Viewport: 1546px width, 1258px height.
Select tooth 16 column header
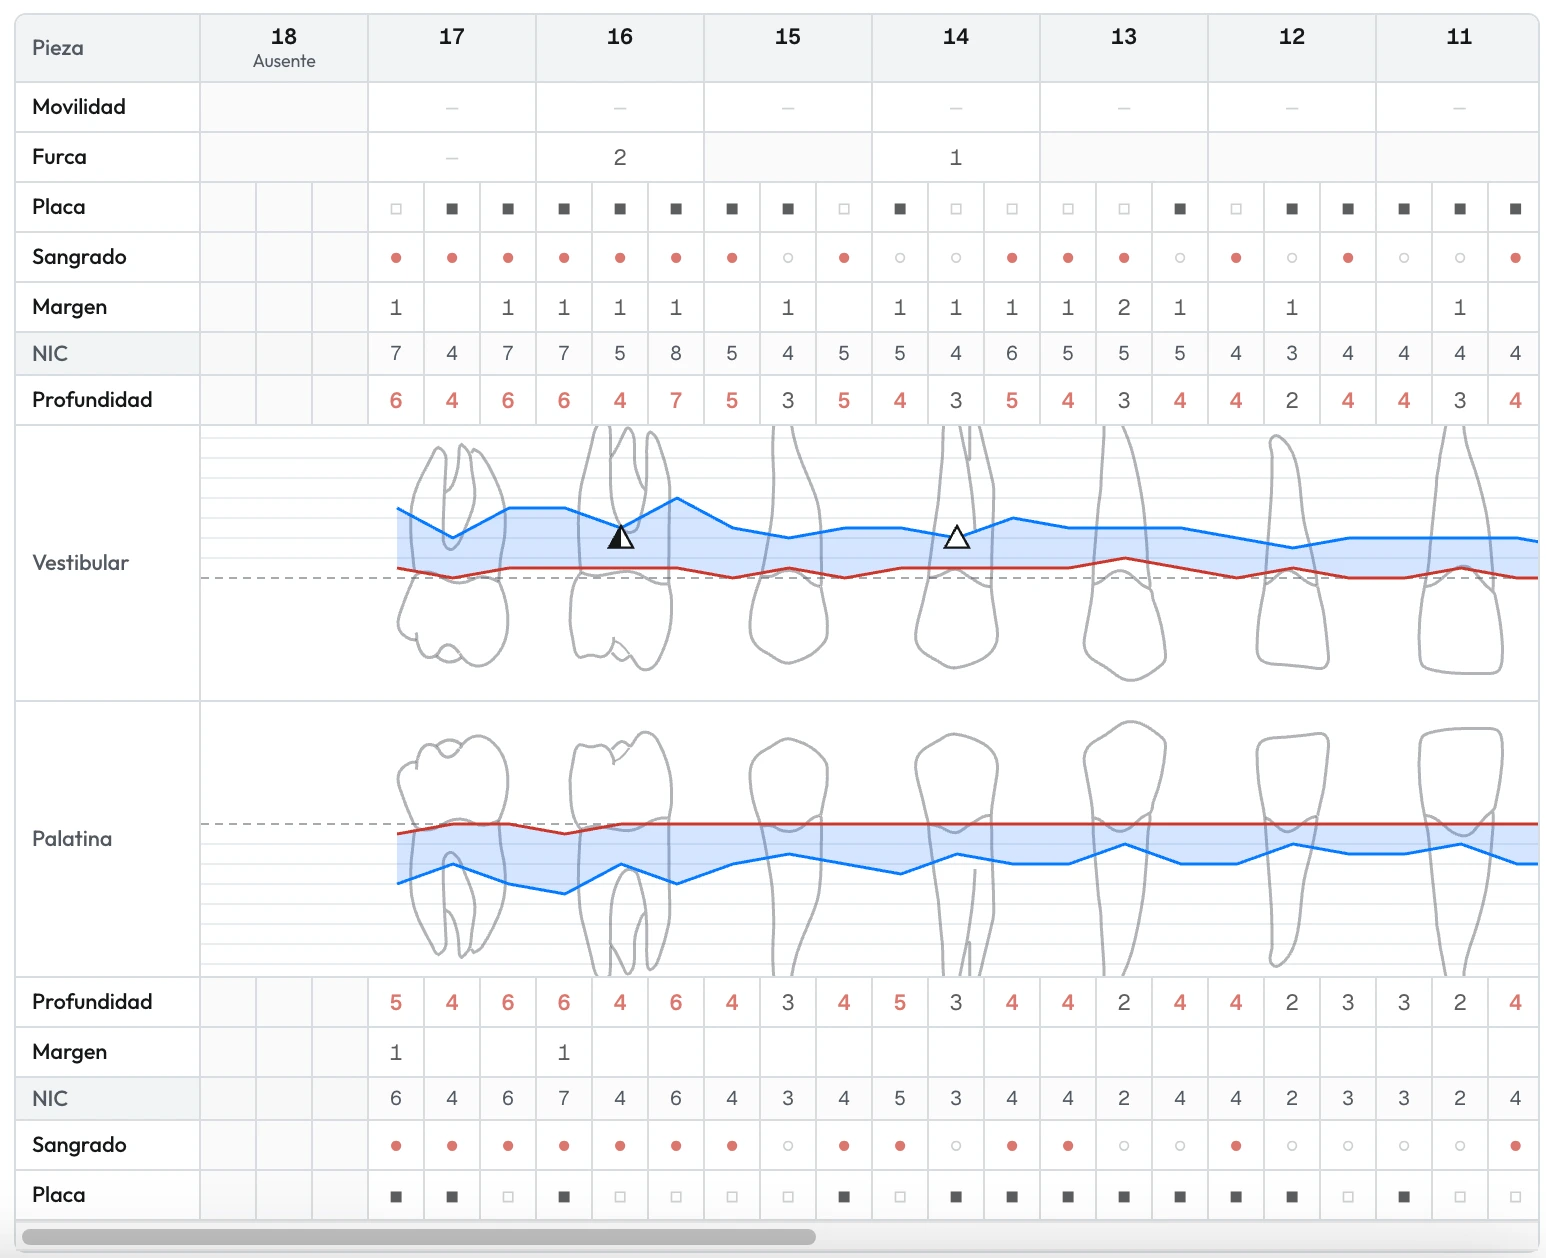coord(620,48)
